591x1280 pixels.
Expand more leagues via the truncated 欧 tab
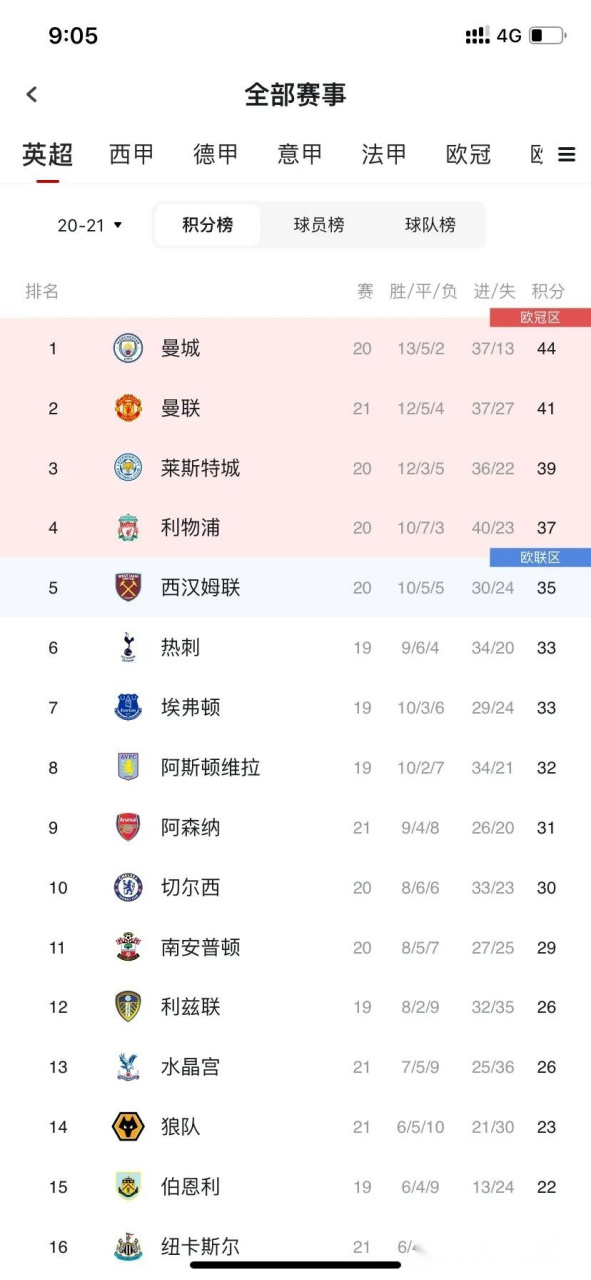(536, 154)
